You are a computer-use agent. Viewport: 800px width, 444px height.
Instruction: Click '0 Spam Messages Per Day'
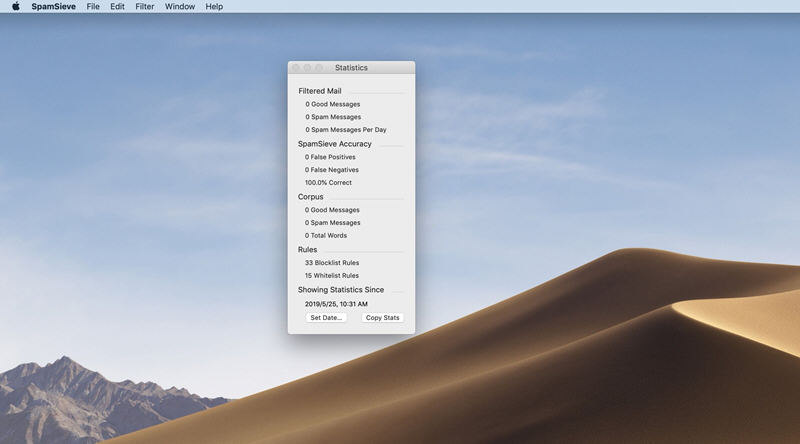click(346, 130)
